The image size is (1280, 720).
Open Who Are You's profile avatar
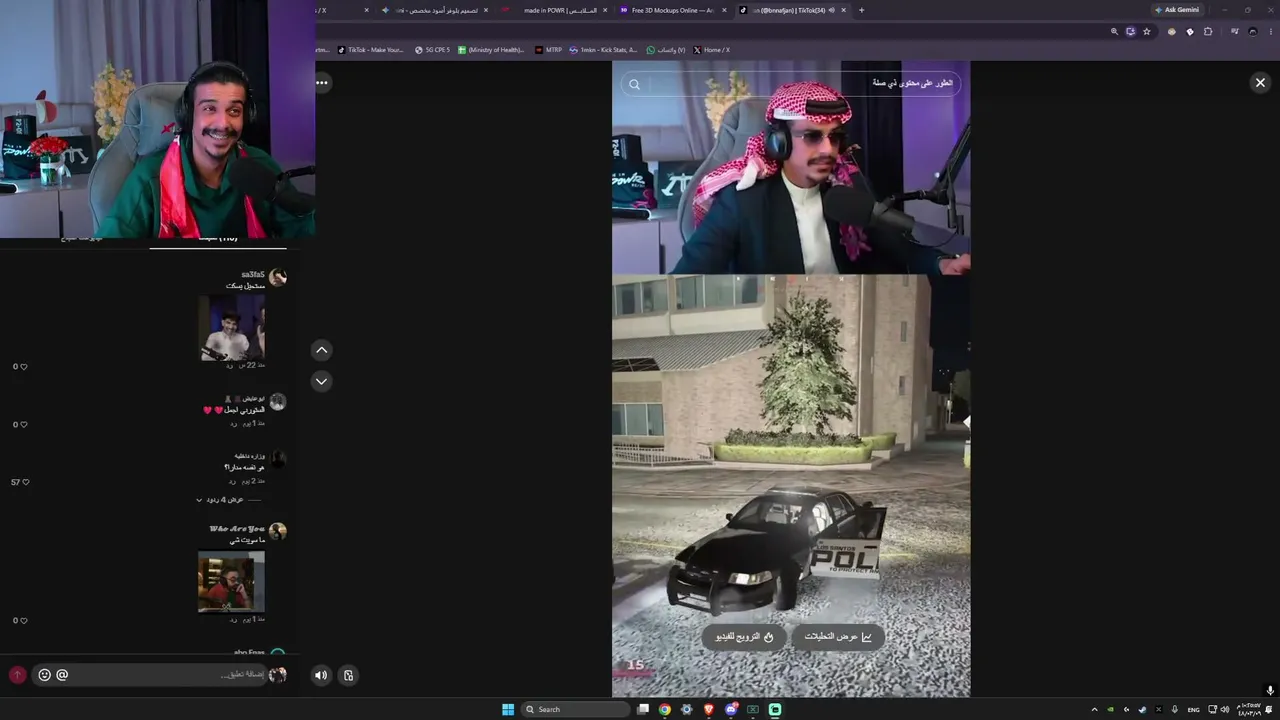pyautogui.click(x=278, y=531)
